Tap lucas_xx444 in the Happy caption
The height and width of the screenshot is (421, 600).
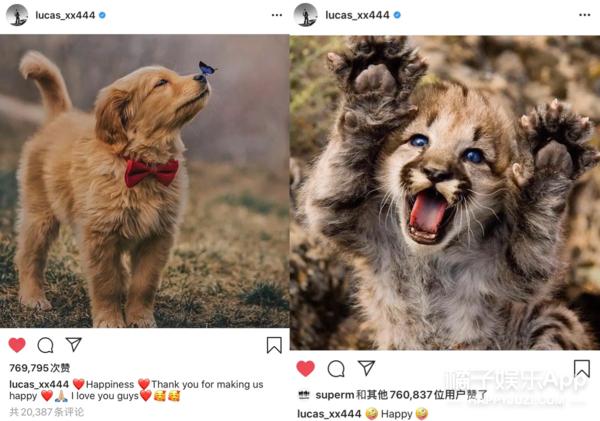coord(329,414)
